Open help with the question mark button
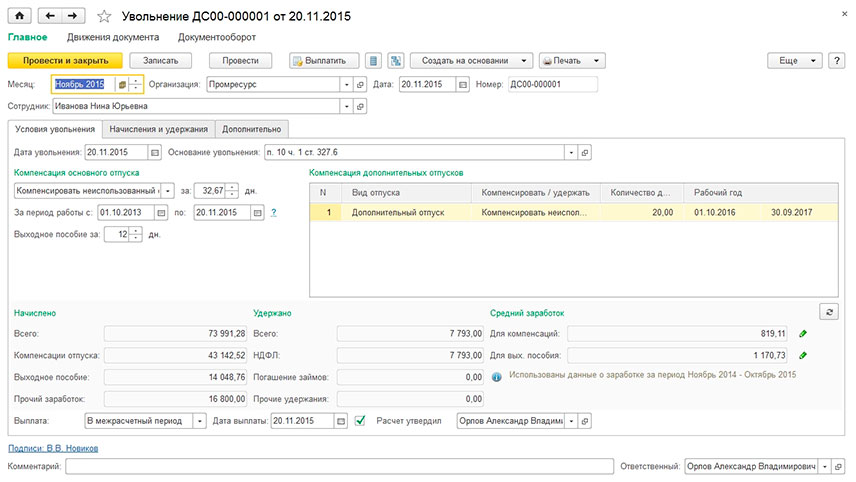 [x=836, y=61]
